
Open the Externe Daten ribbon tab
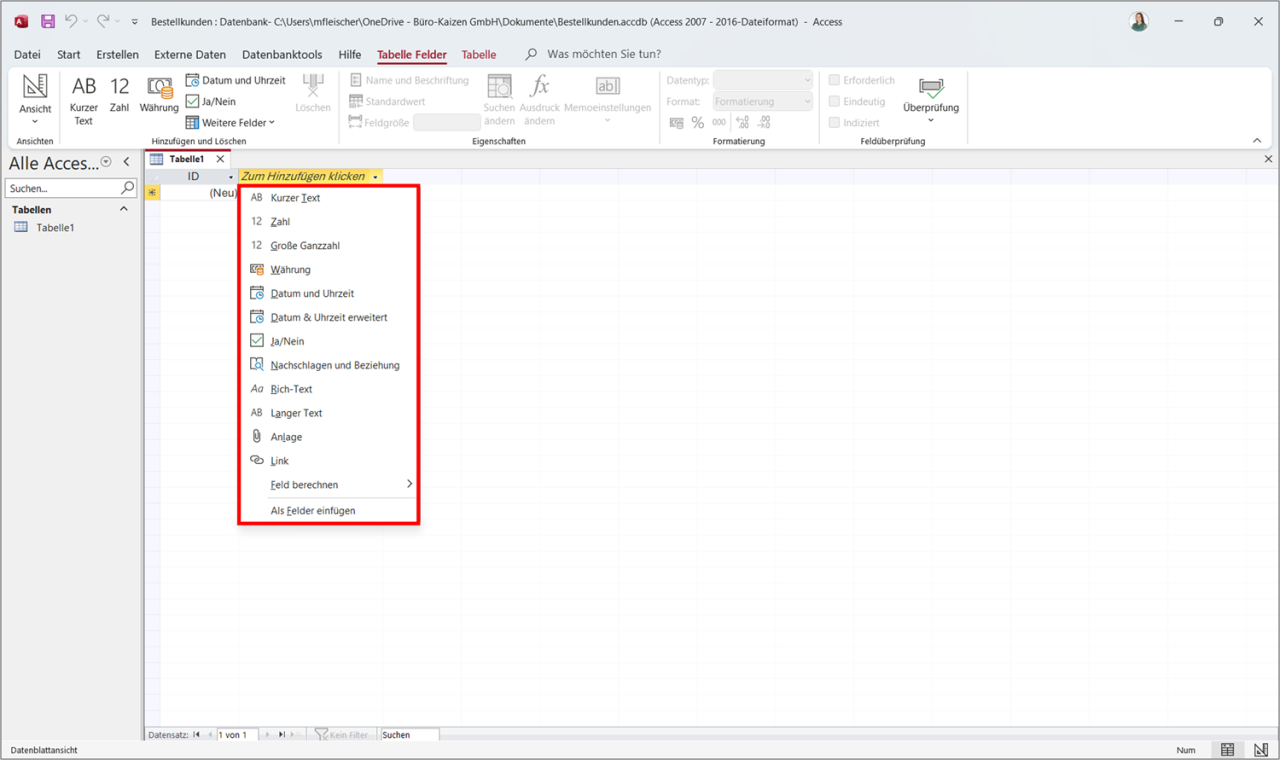[190, 55]
